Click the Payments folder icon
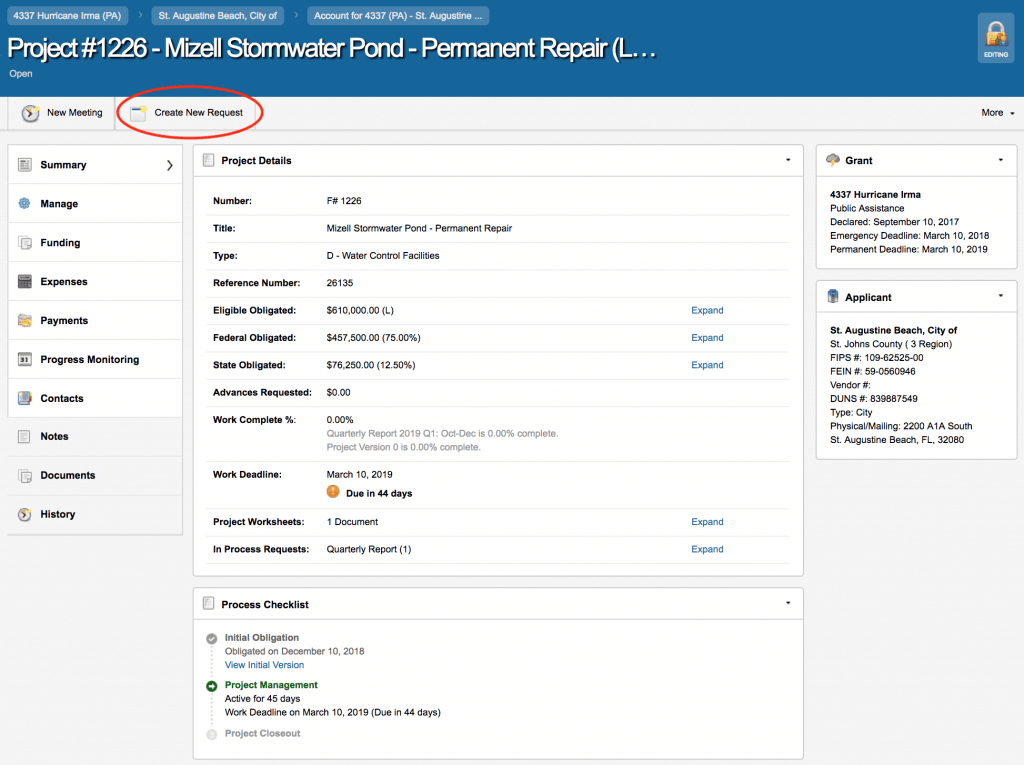The height and width of the screenshot is (765, 1024). (x=25, y=321)
